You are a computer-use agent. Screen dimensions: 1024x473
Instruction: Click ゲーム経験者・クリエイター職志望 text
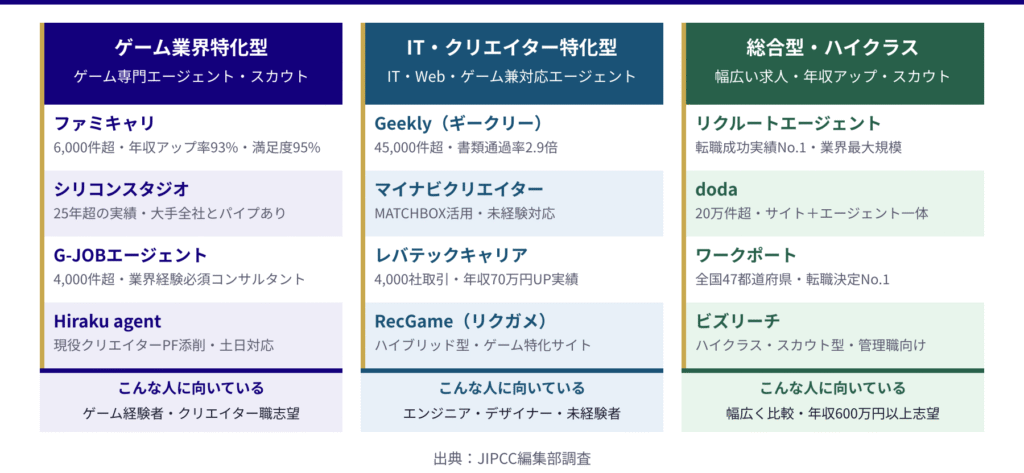[x=191, y=412]
